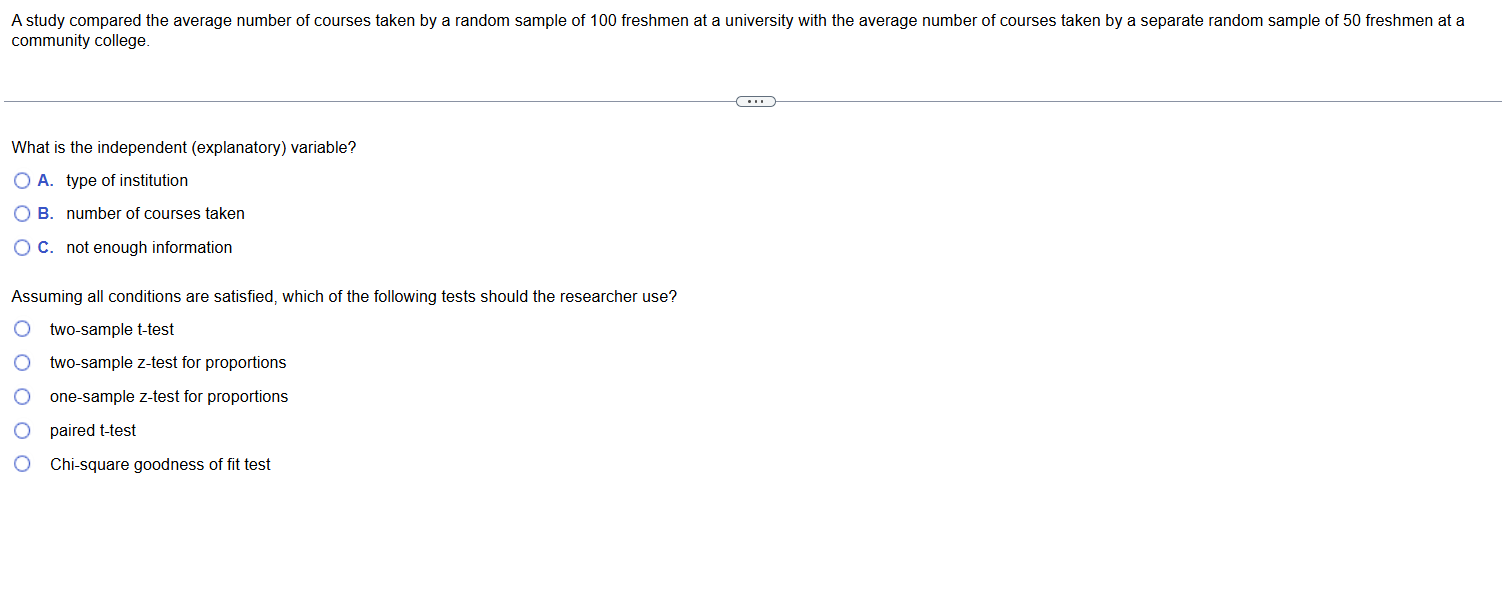Select radio button for option C

click(22, 248)
